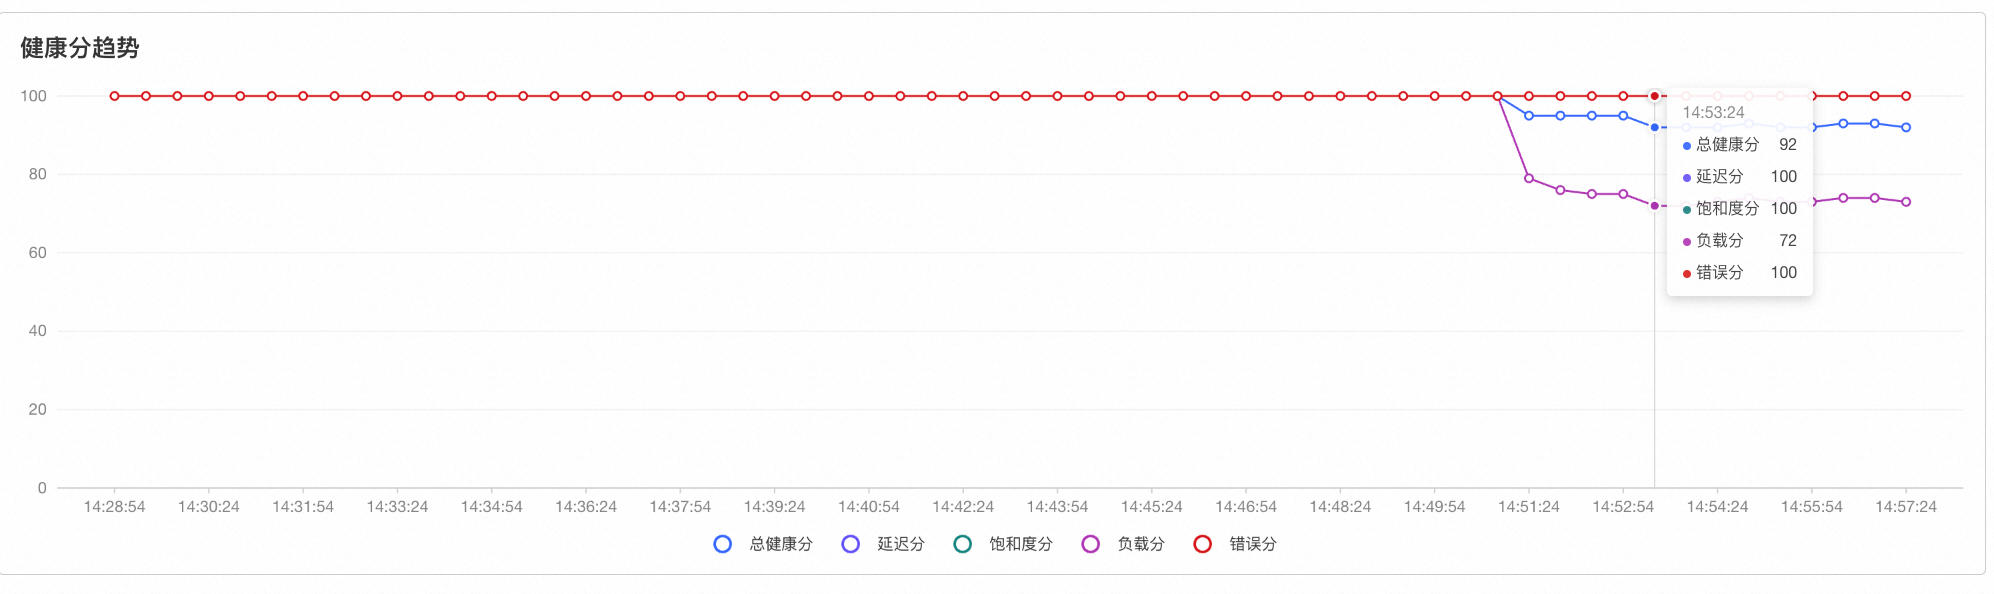Toggle the 错误分 legend circle icon
This screenshot has height=594, width=1994.
[x=1203, y=544]
